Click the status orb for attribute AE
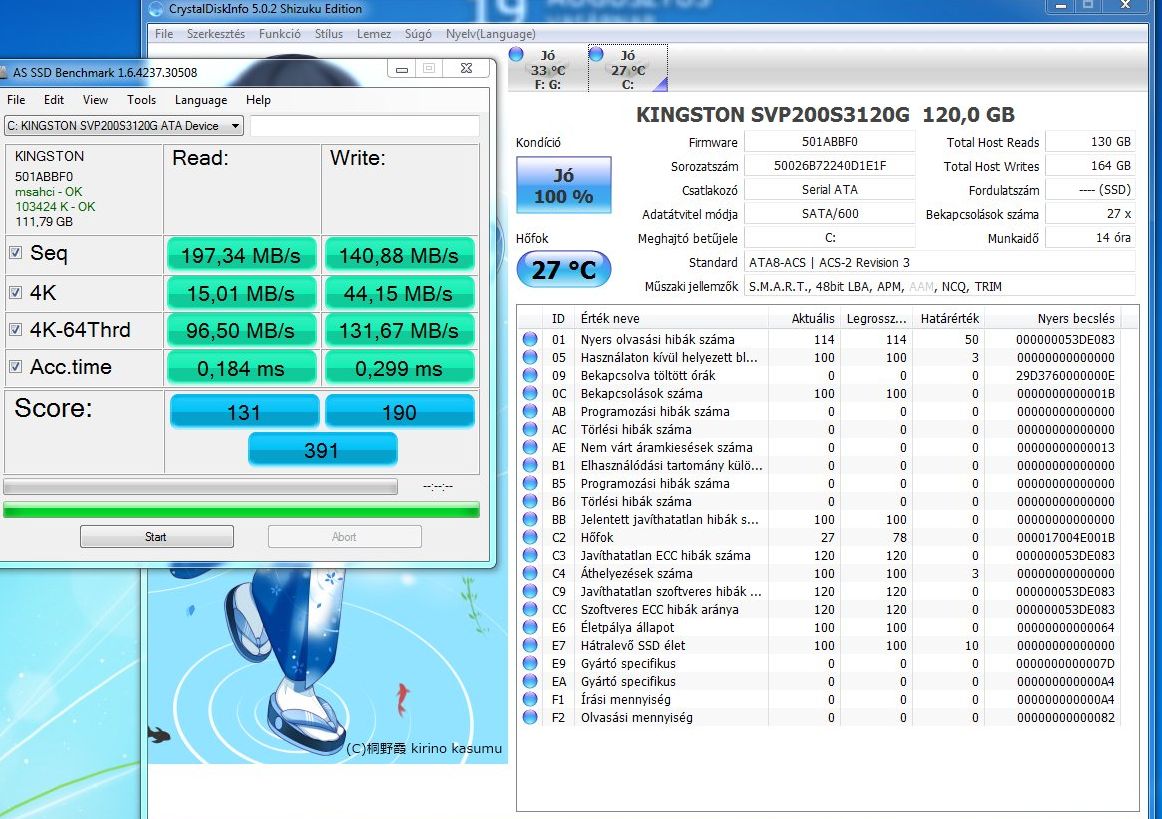1162x819 pixels. point(530,447)
